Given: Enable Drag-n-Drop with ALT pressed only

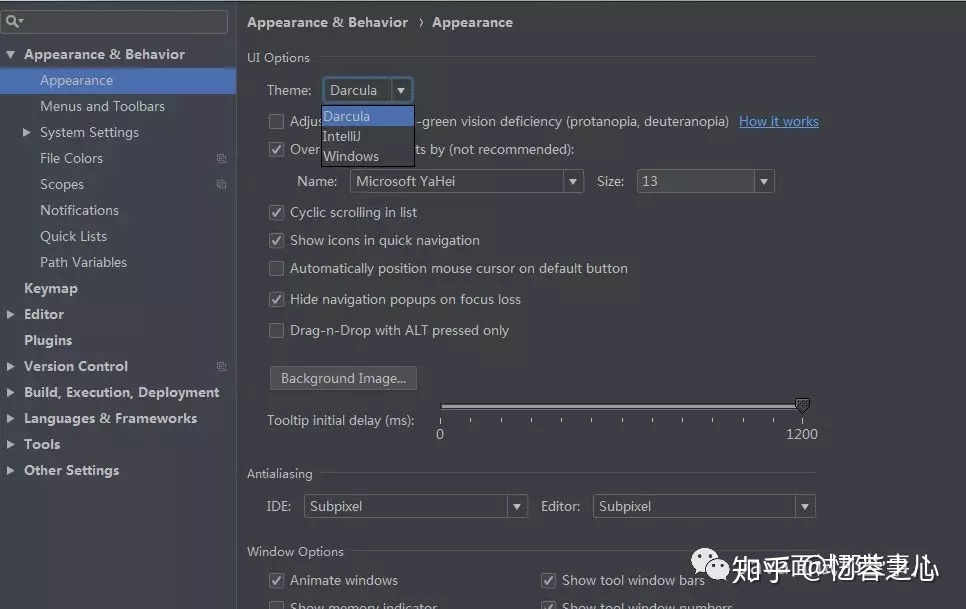Looking at the screenshot, I should coord(276,331).
